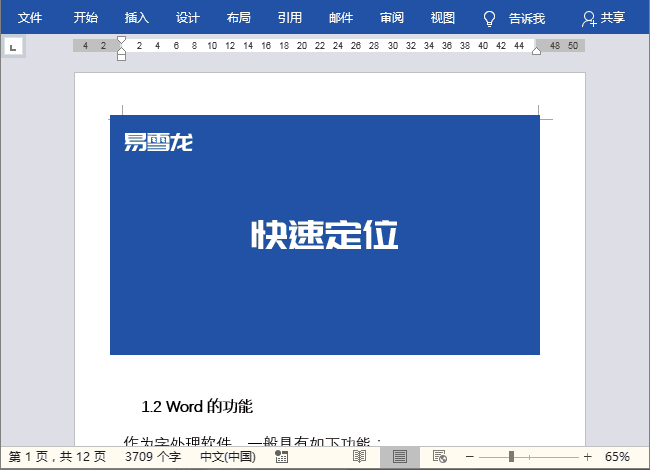Click the 共享 share button
The image size is (650, 470).
click(x=604, y=18)
